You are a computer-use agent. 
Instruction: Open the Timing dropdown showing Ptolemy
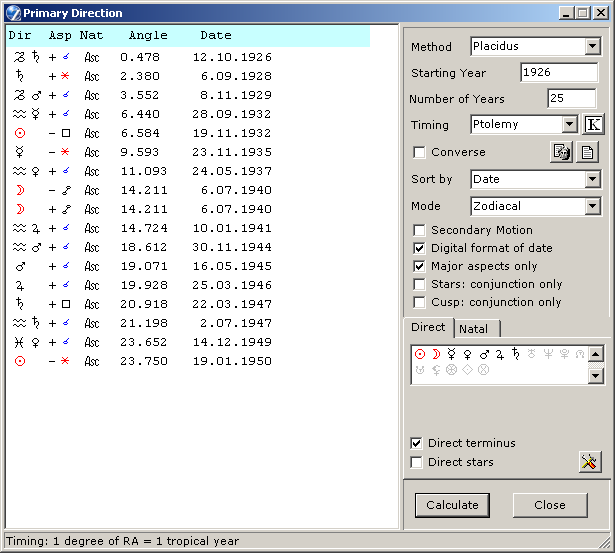569,125
